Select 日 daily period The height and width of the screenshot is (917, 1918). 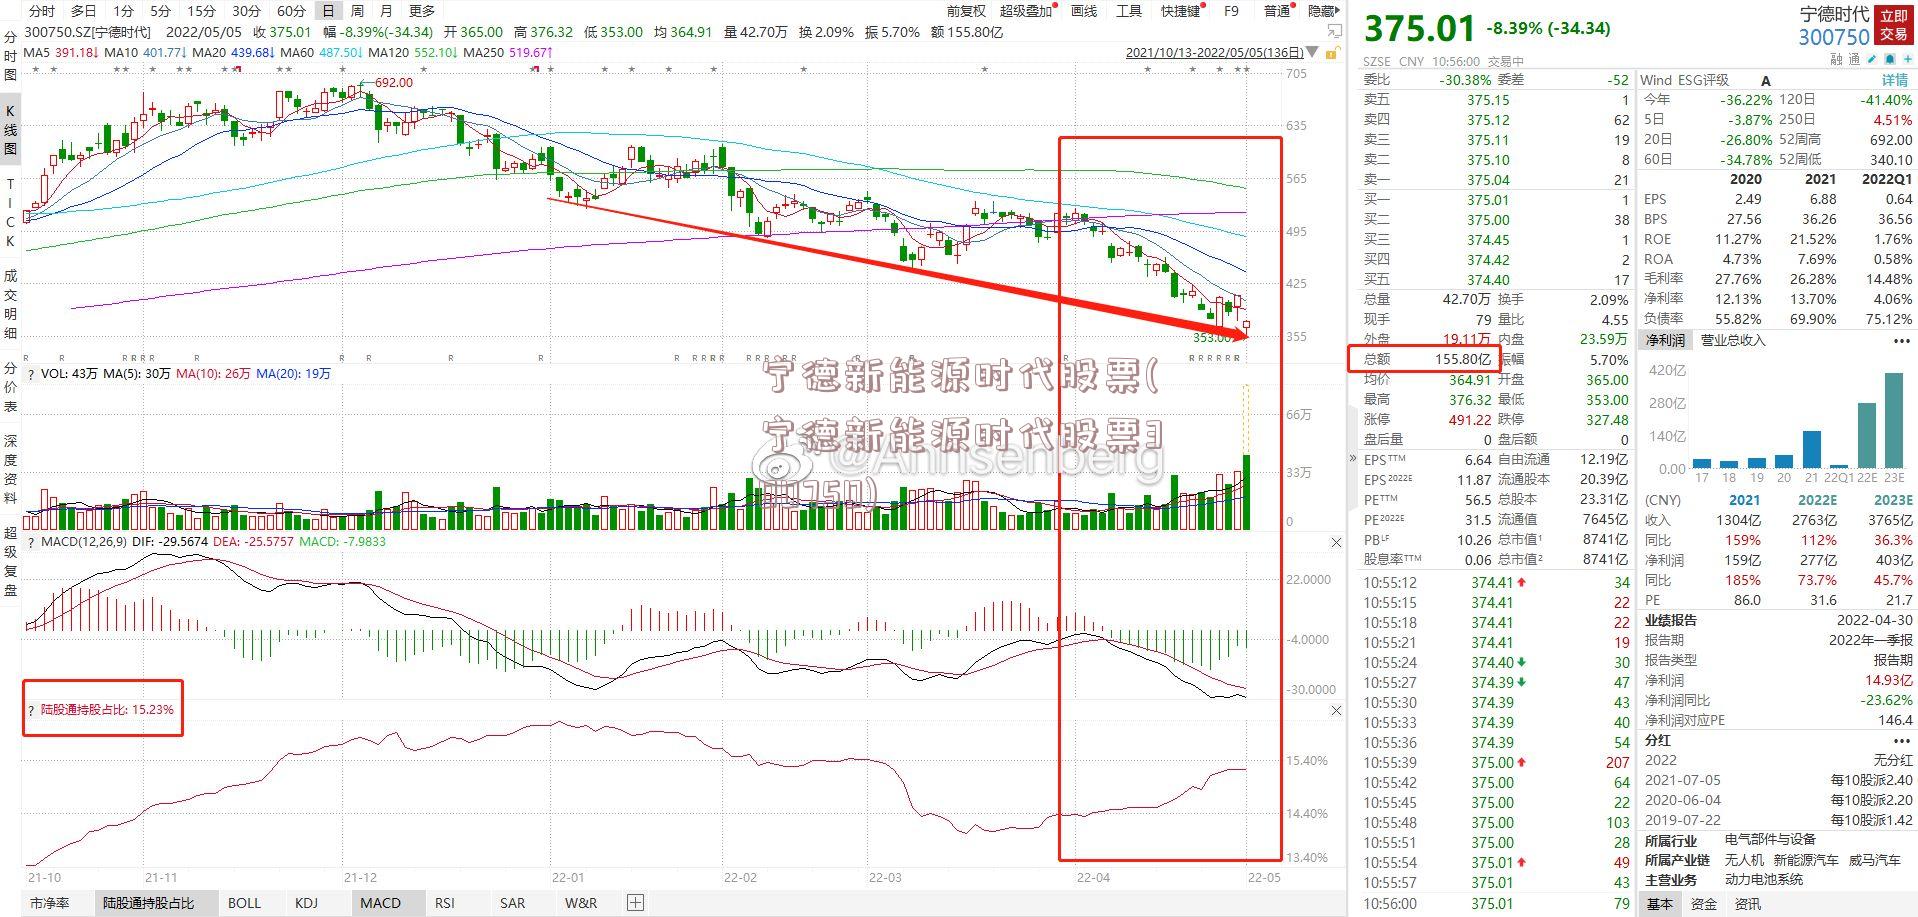click(x=328, y=11)
